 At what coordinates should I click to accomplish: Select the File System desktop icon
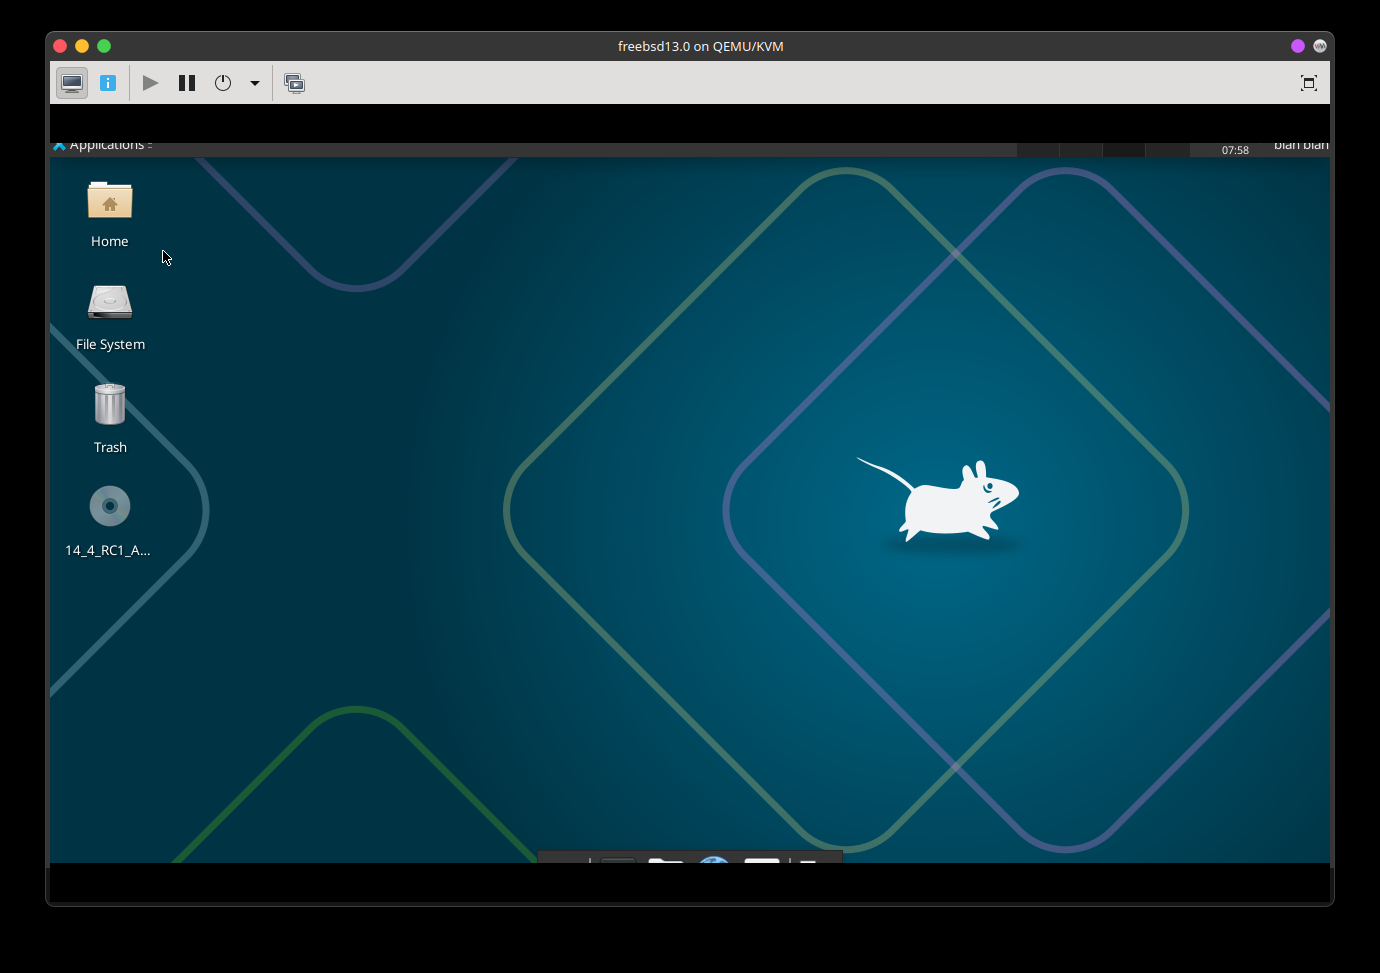click(110, 304)
